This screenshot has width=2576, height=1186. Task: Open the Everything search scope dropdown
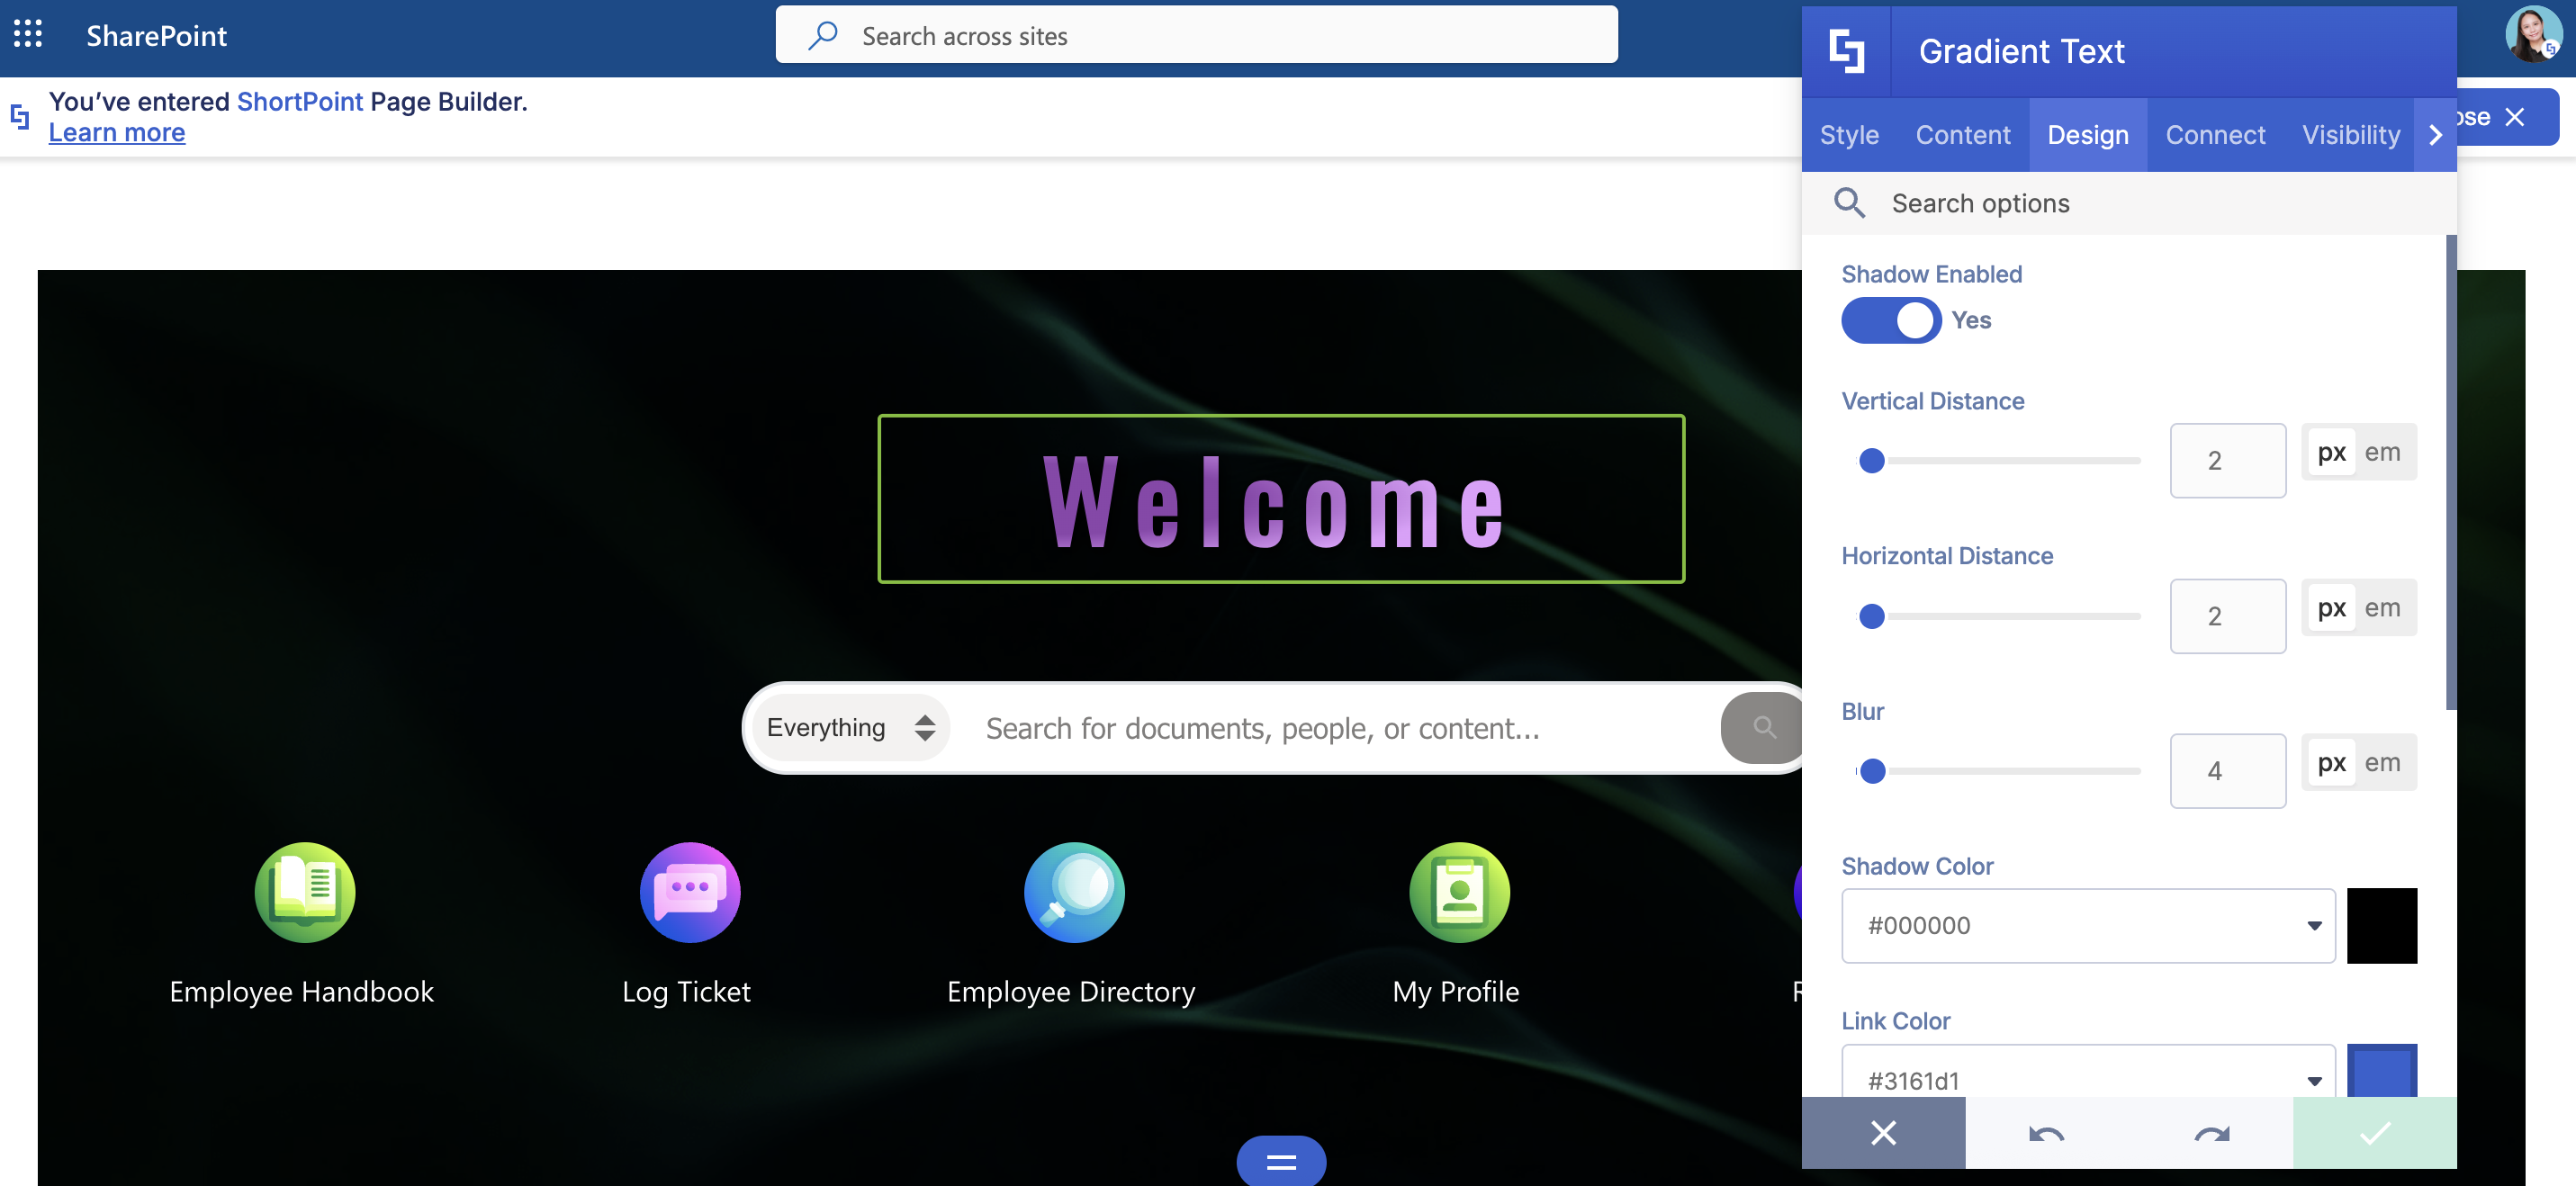pyautogui.click(x=850, y=728)
